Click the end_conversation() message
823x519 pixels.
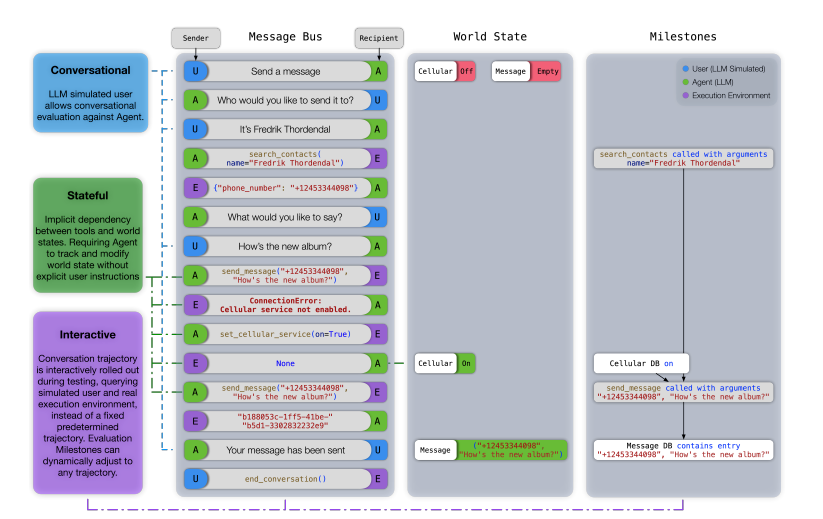(286, 479)
